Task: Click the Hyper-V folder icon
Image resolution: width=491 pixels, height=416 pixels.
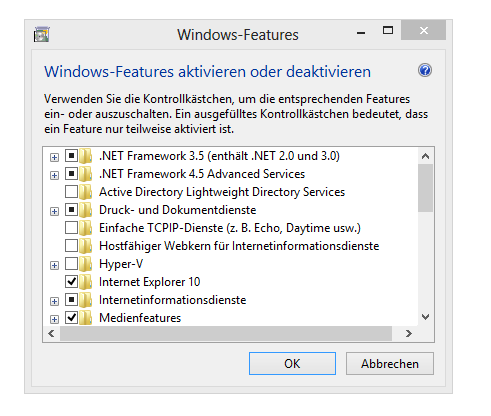Action: (x=86, y=264)
